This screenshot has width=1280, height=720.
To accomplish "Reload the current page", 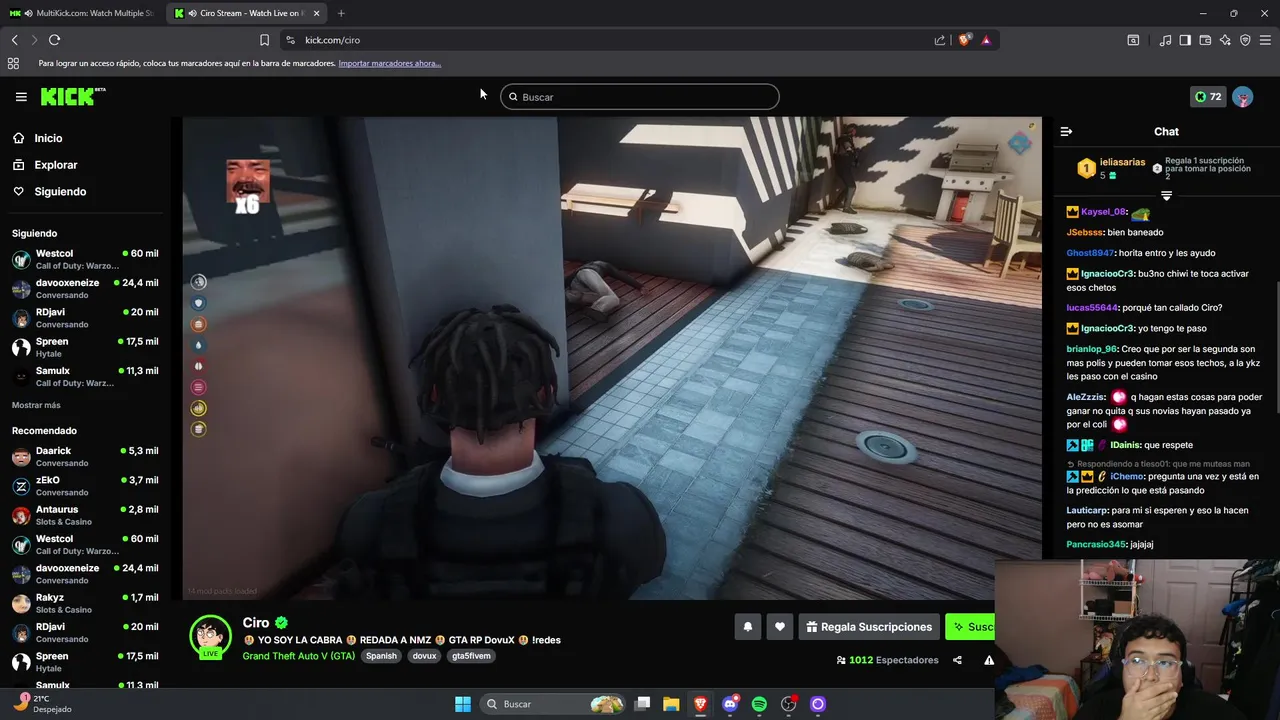I will pyautogui.click(x=54, y=40).
